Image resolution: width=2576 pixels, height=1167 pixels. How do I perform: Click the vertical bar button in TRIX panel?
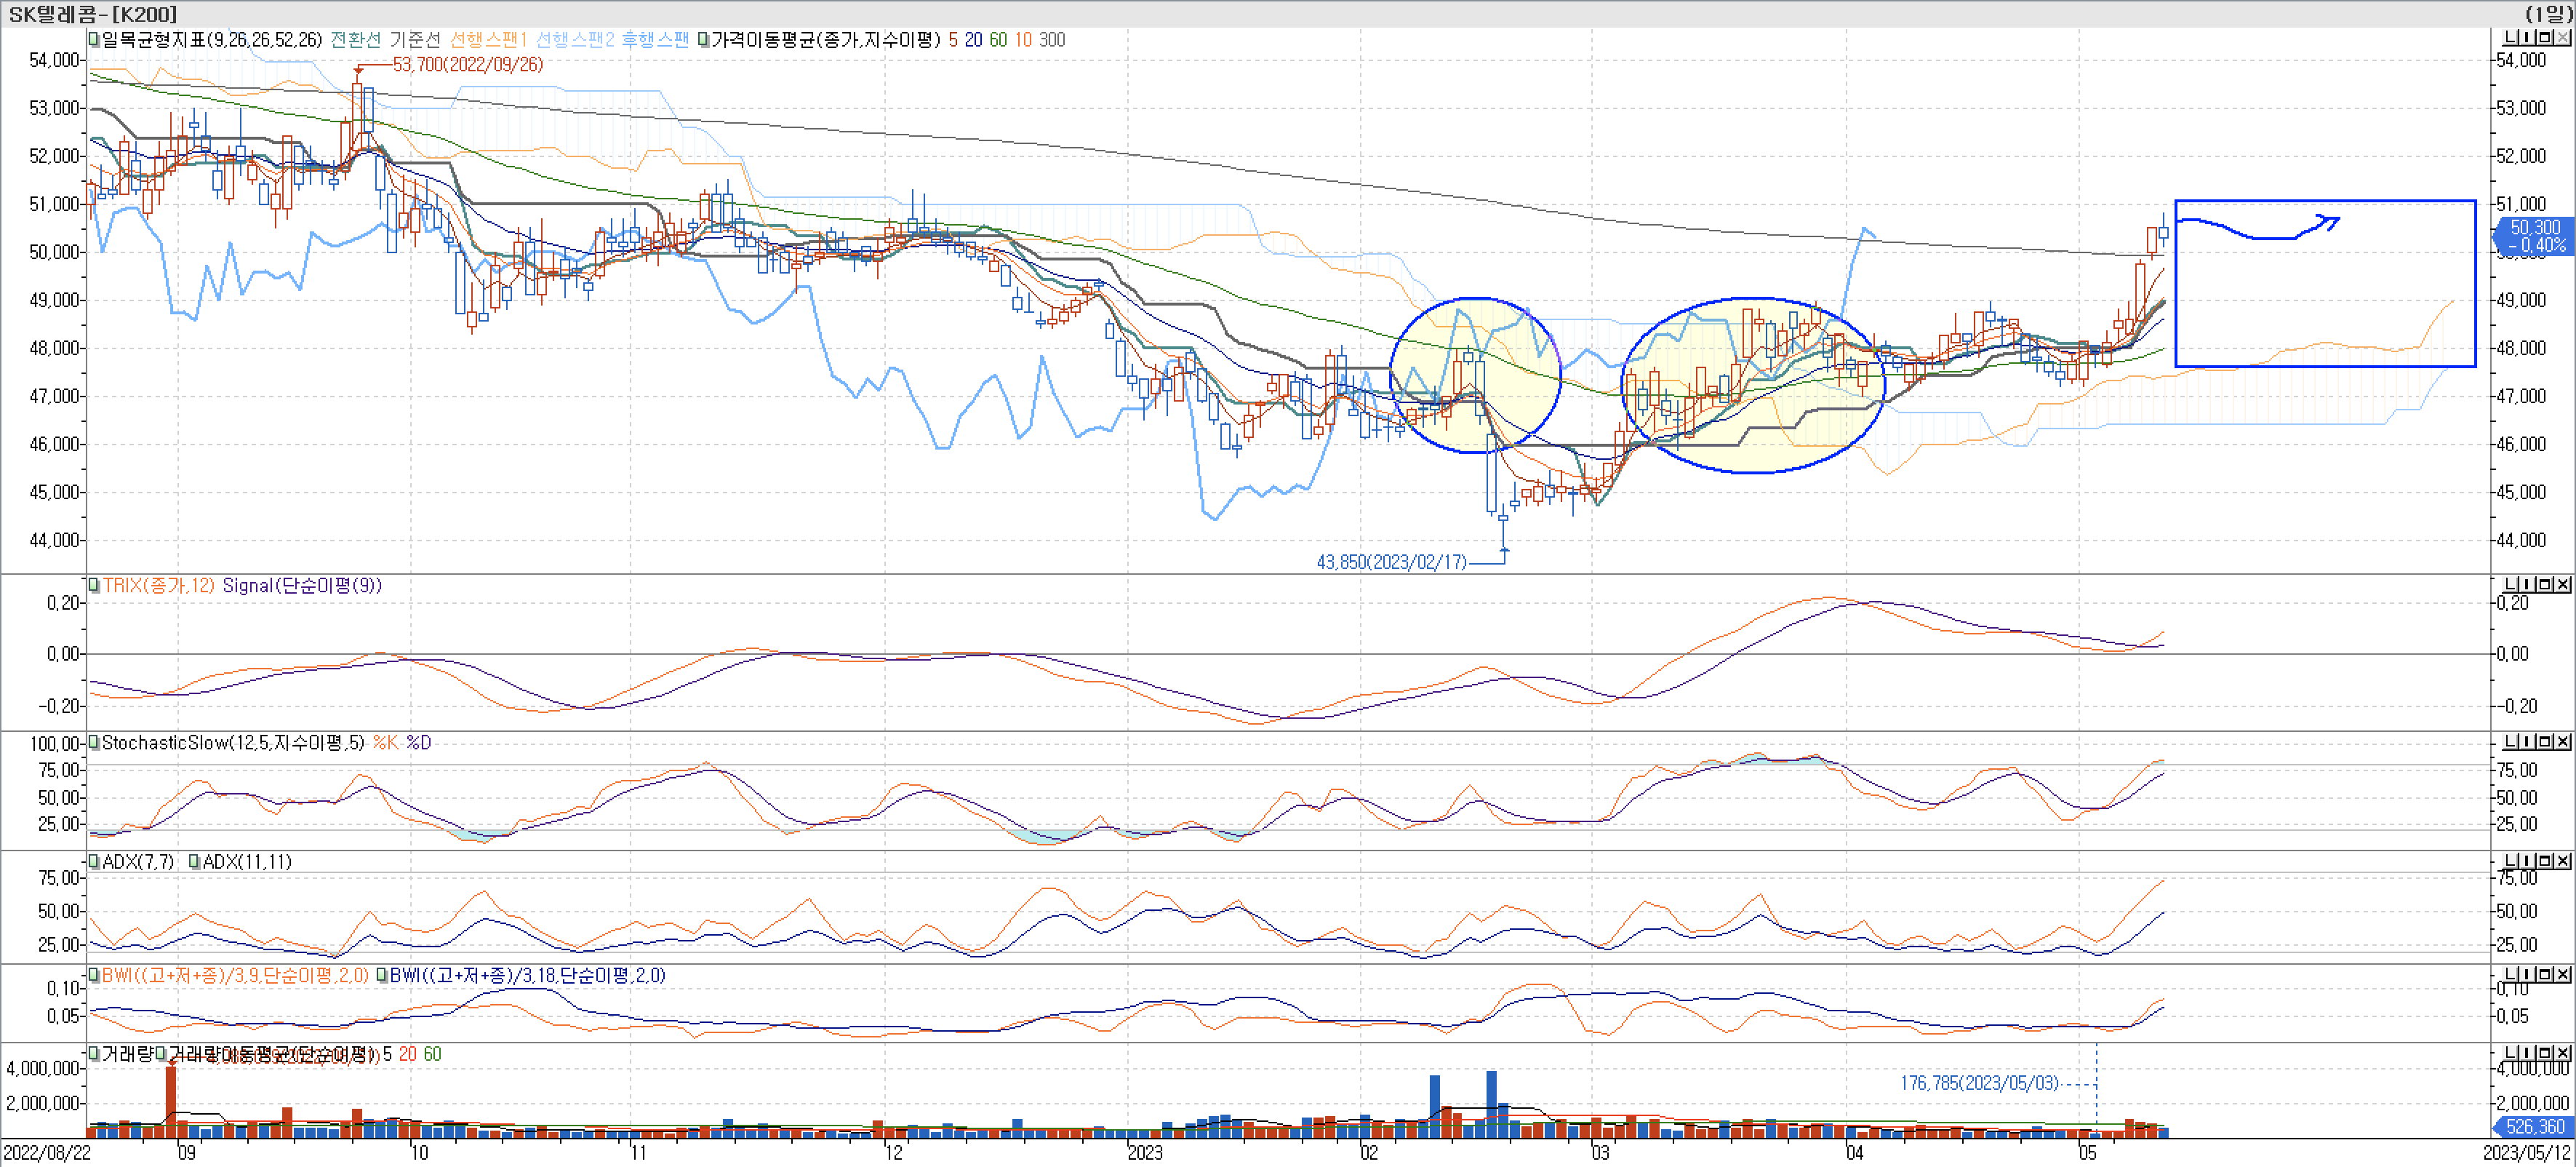pos(2527,584)
